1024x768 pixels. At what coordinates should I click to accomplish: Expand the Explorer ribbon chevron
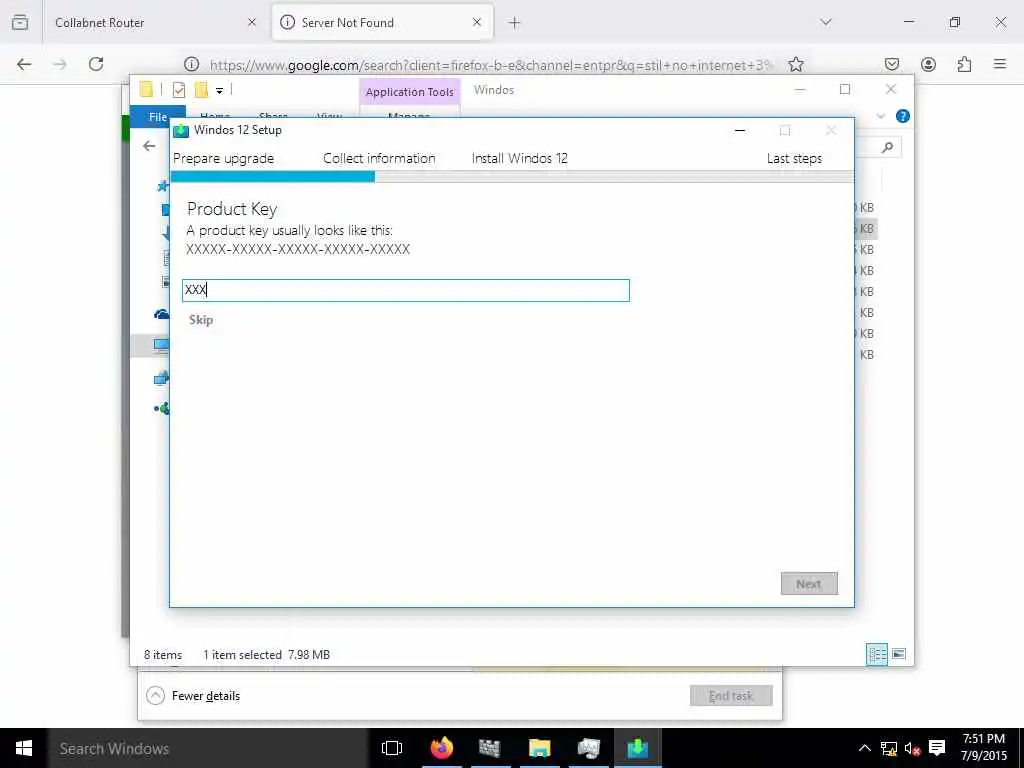coord(880,116)
